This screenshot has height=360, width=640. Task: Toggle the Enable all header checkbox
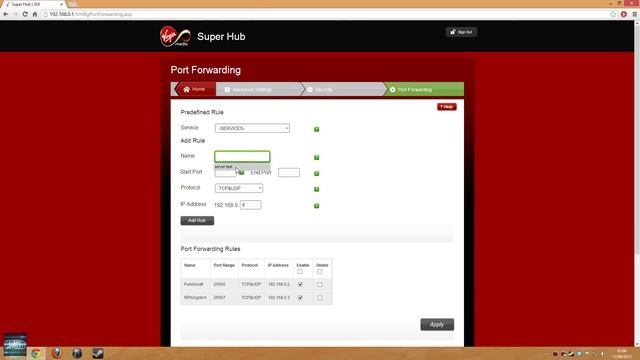(300, 271)
